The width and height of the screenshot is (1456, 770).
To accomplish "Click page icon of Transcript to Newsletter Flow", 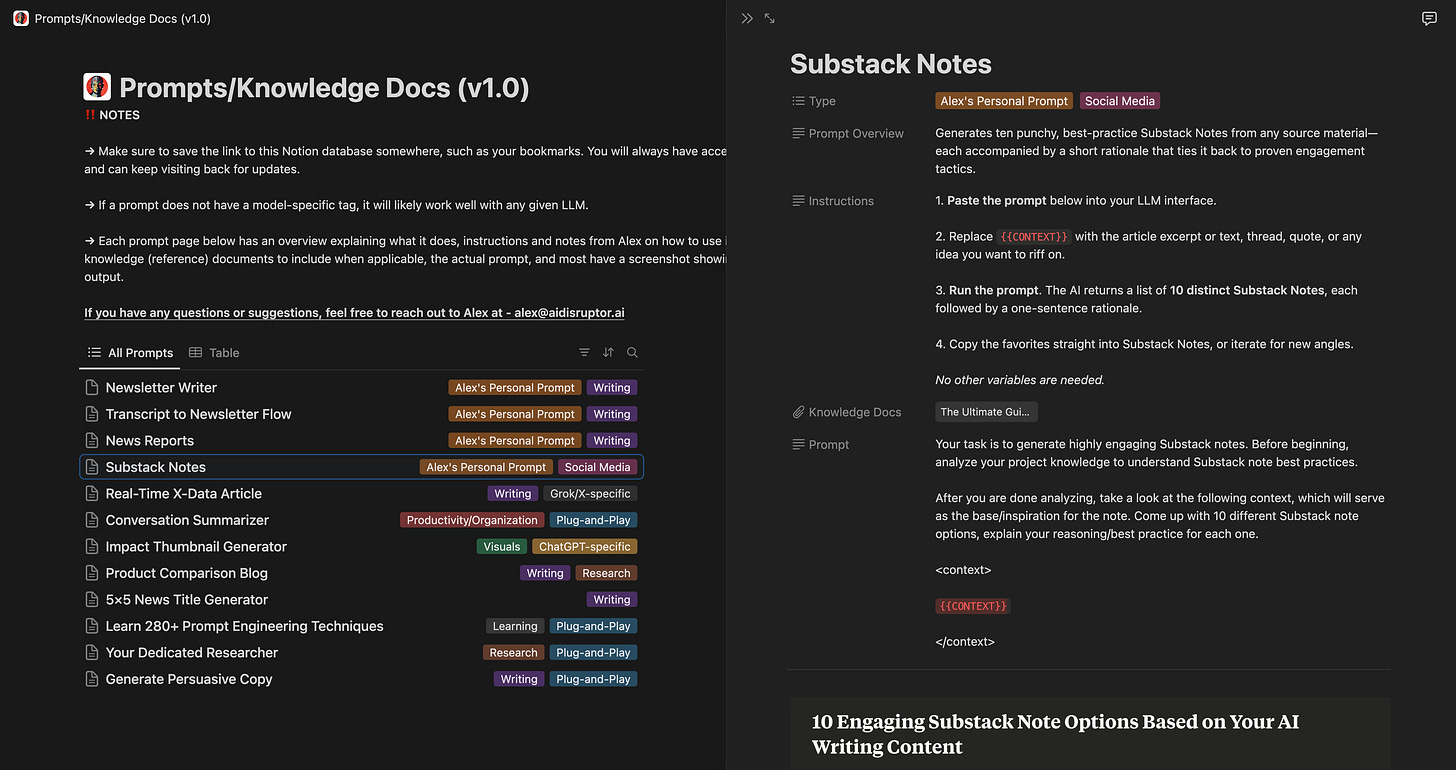I will coord(92,414).
